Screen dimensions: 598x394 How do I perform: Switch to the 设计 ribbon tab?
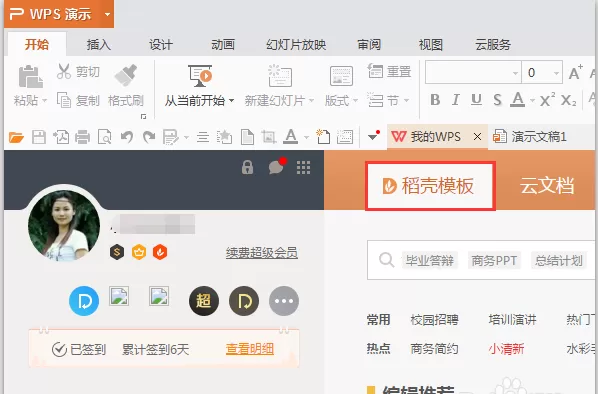(x=161, y=45)
